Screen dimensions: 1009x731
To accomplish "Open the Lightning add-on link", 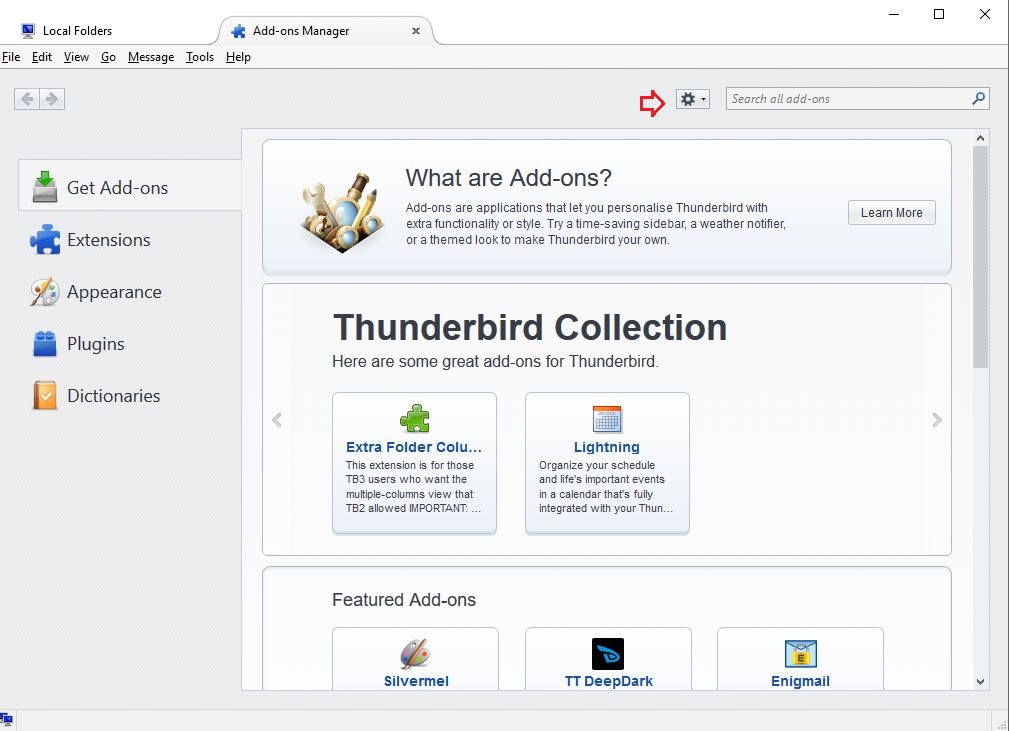I will coord(607,447).
